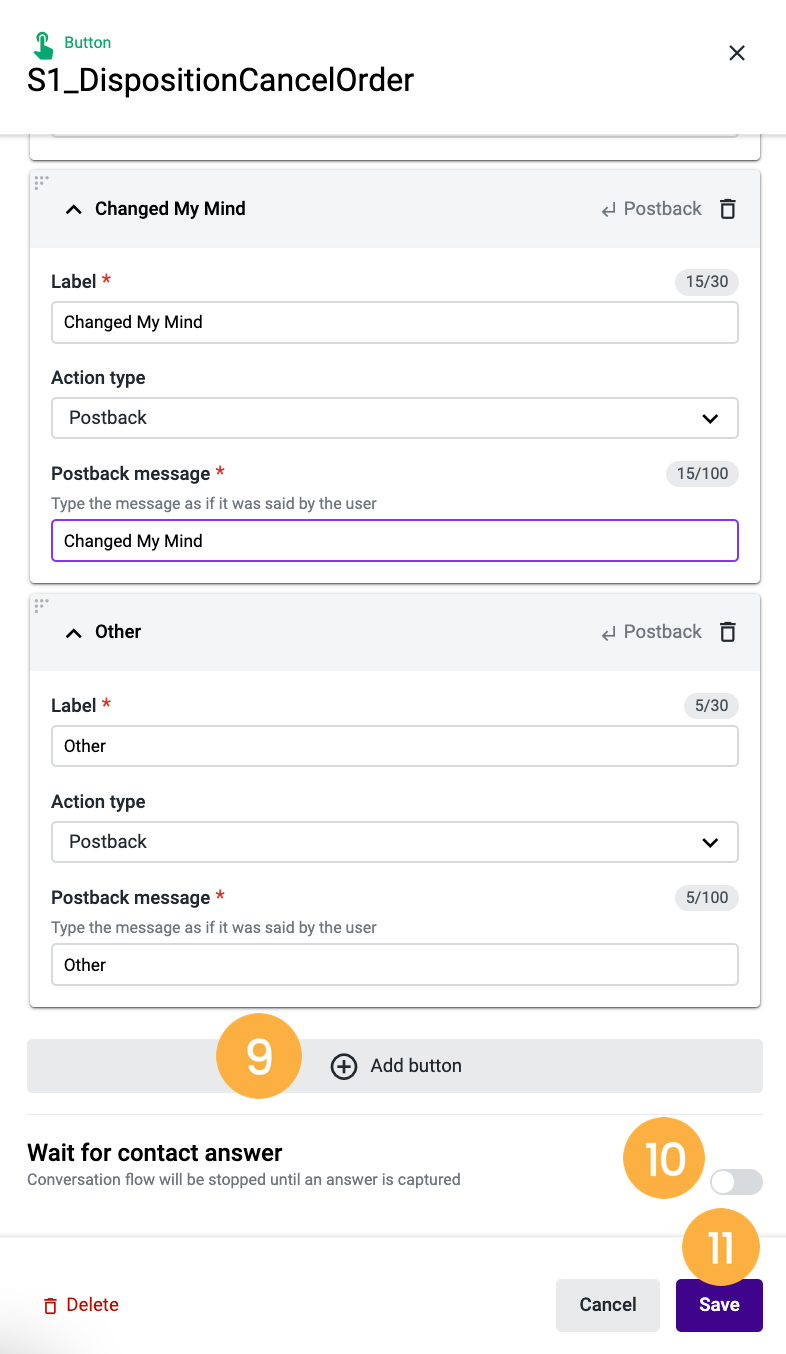Click the Postback arrow icon in Other header
The image size is (786, 1354).
tap(608, 633)
